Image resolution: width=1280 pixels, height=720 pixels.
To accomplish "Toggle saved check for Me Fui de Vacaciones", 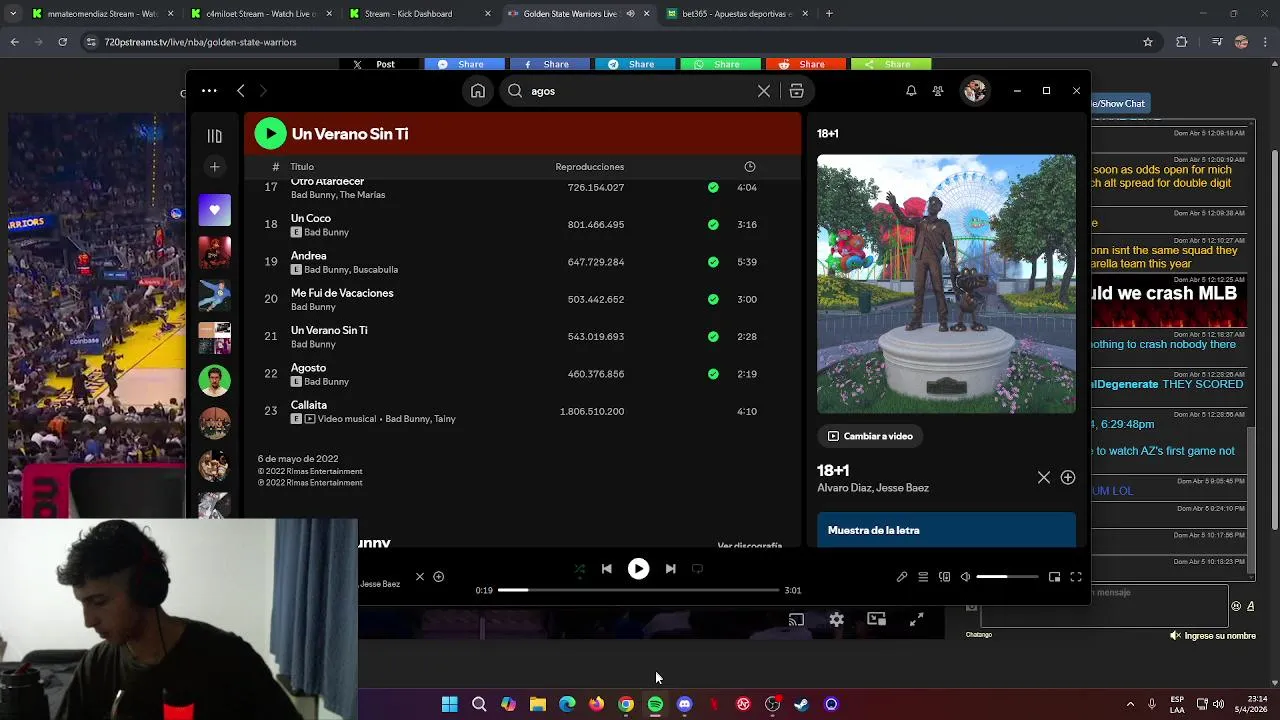I will (713, 299).
